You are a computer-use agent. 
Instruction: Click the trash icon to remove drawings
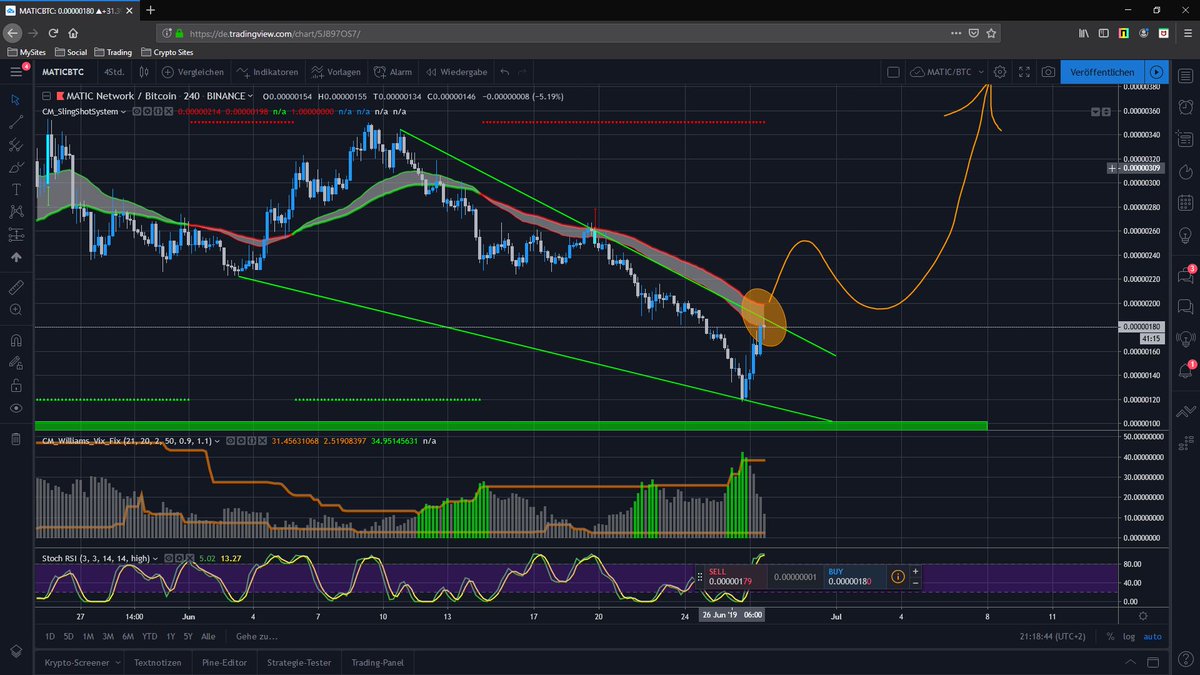pos(15,439)
